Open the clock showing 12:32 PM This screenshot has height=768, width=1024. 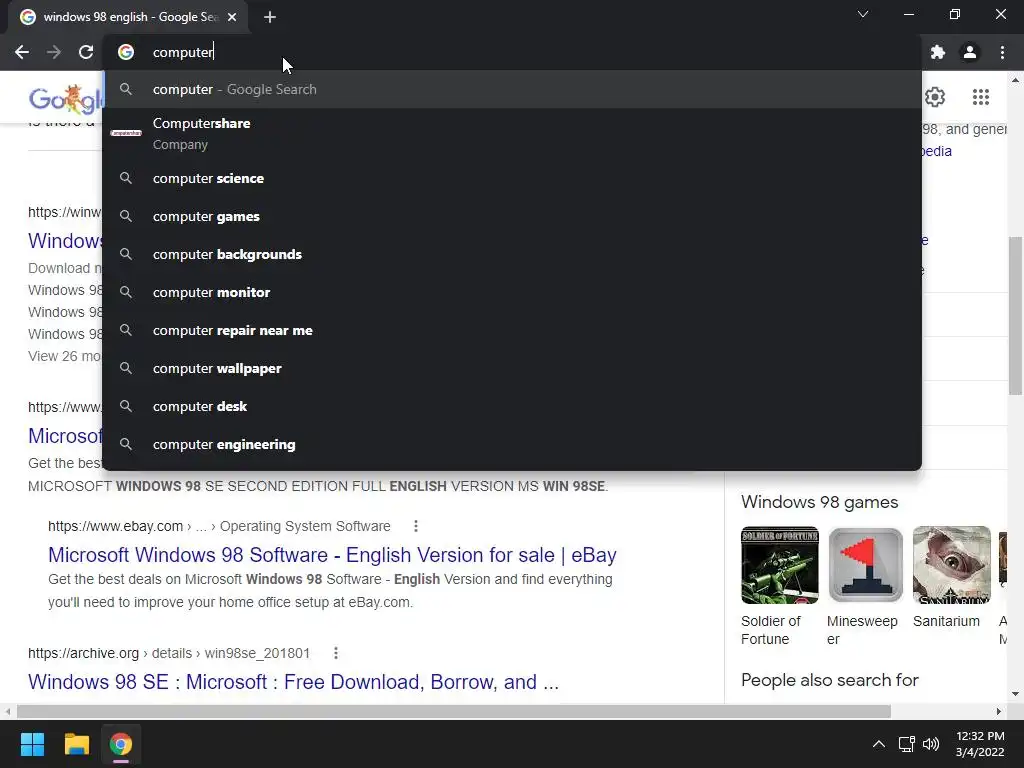coord(980,744)
